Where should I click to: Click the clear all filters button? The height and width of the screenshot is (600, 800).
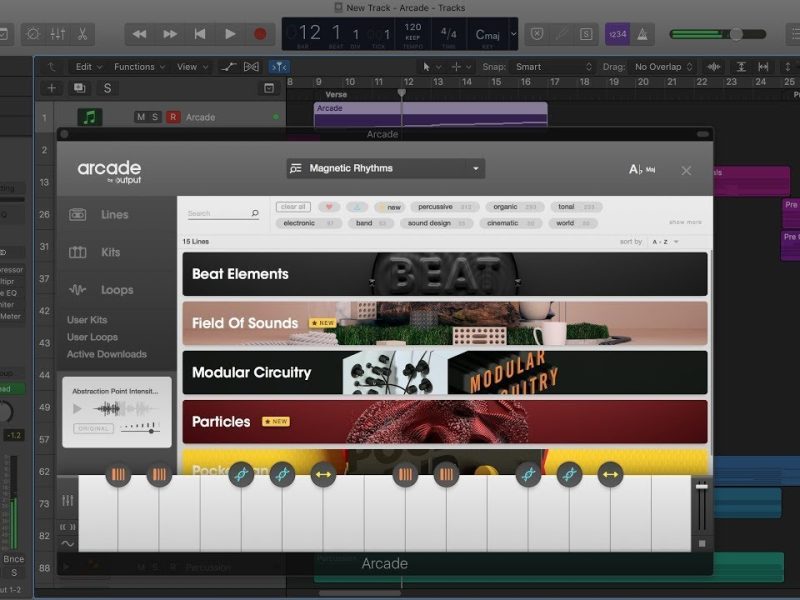pos(293,207)
